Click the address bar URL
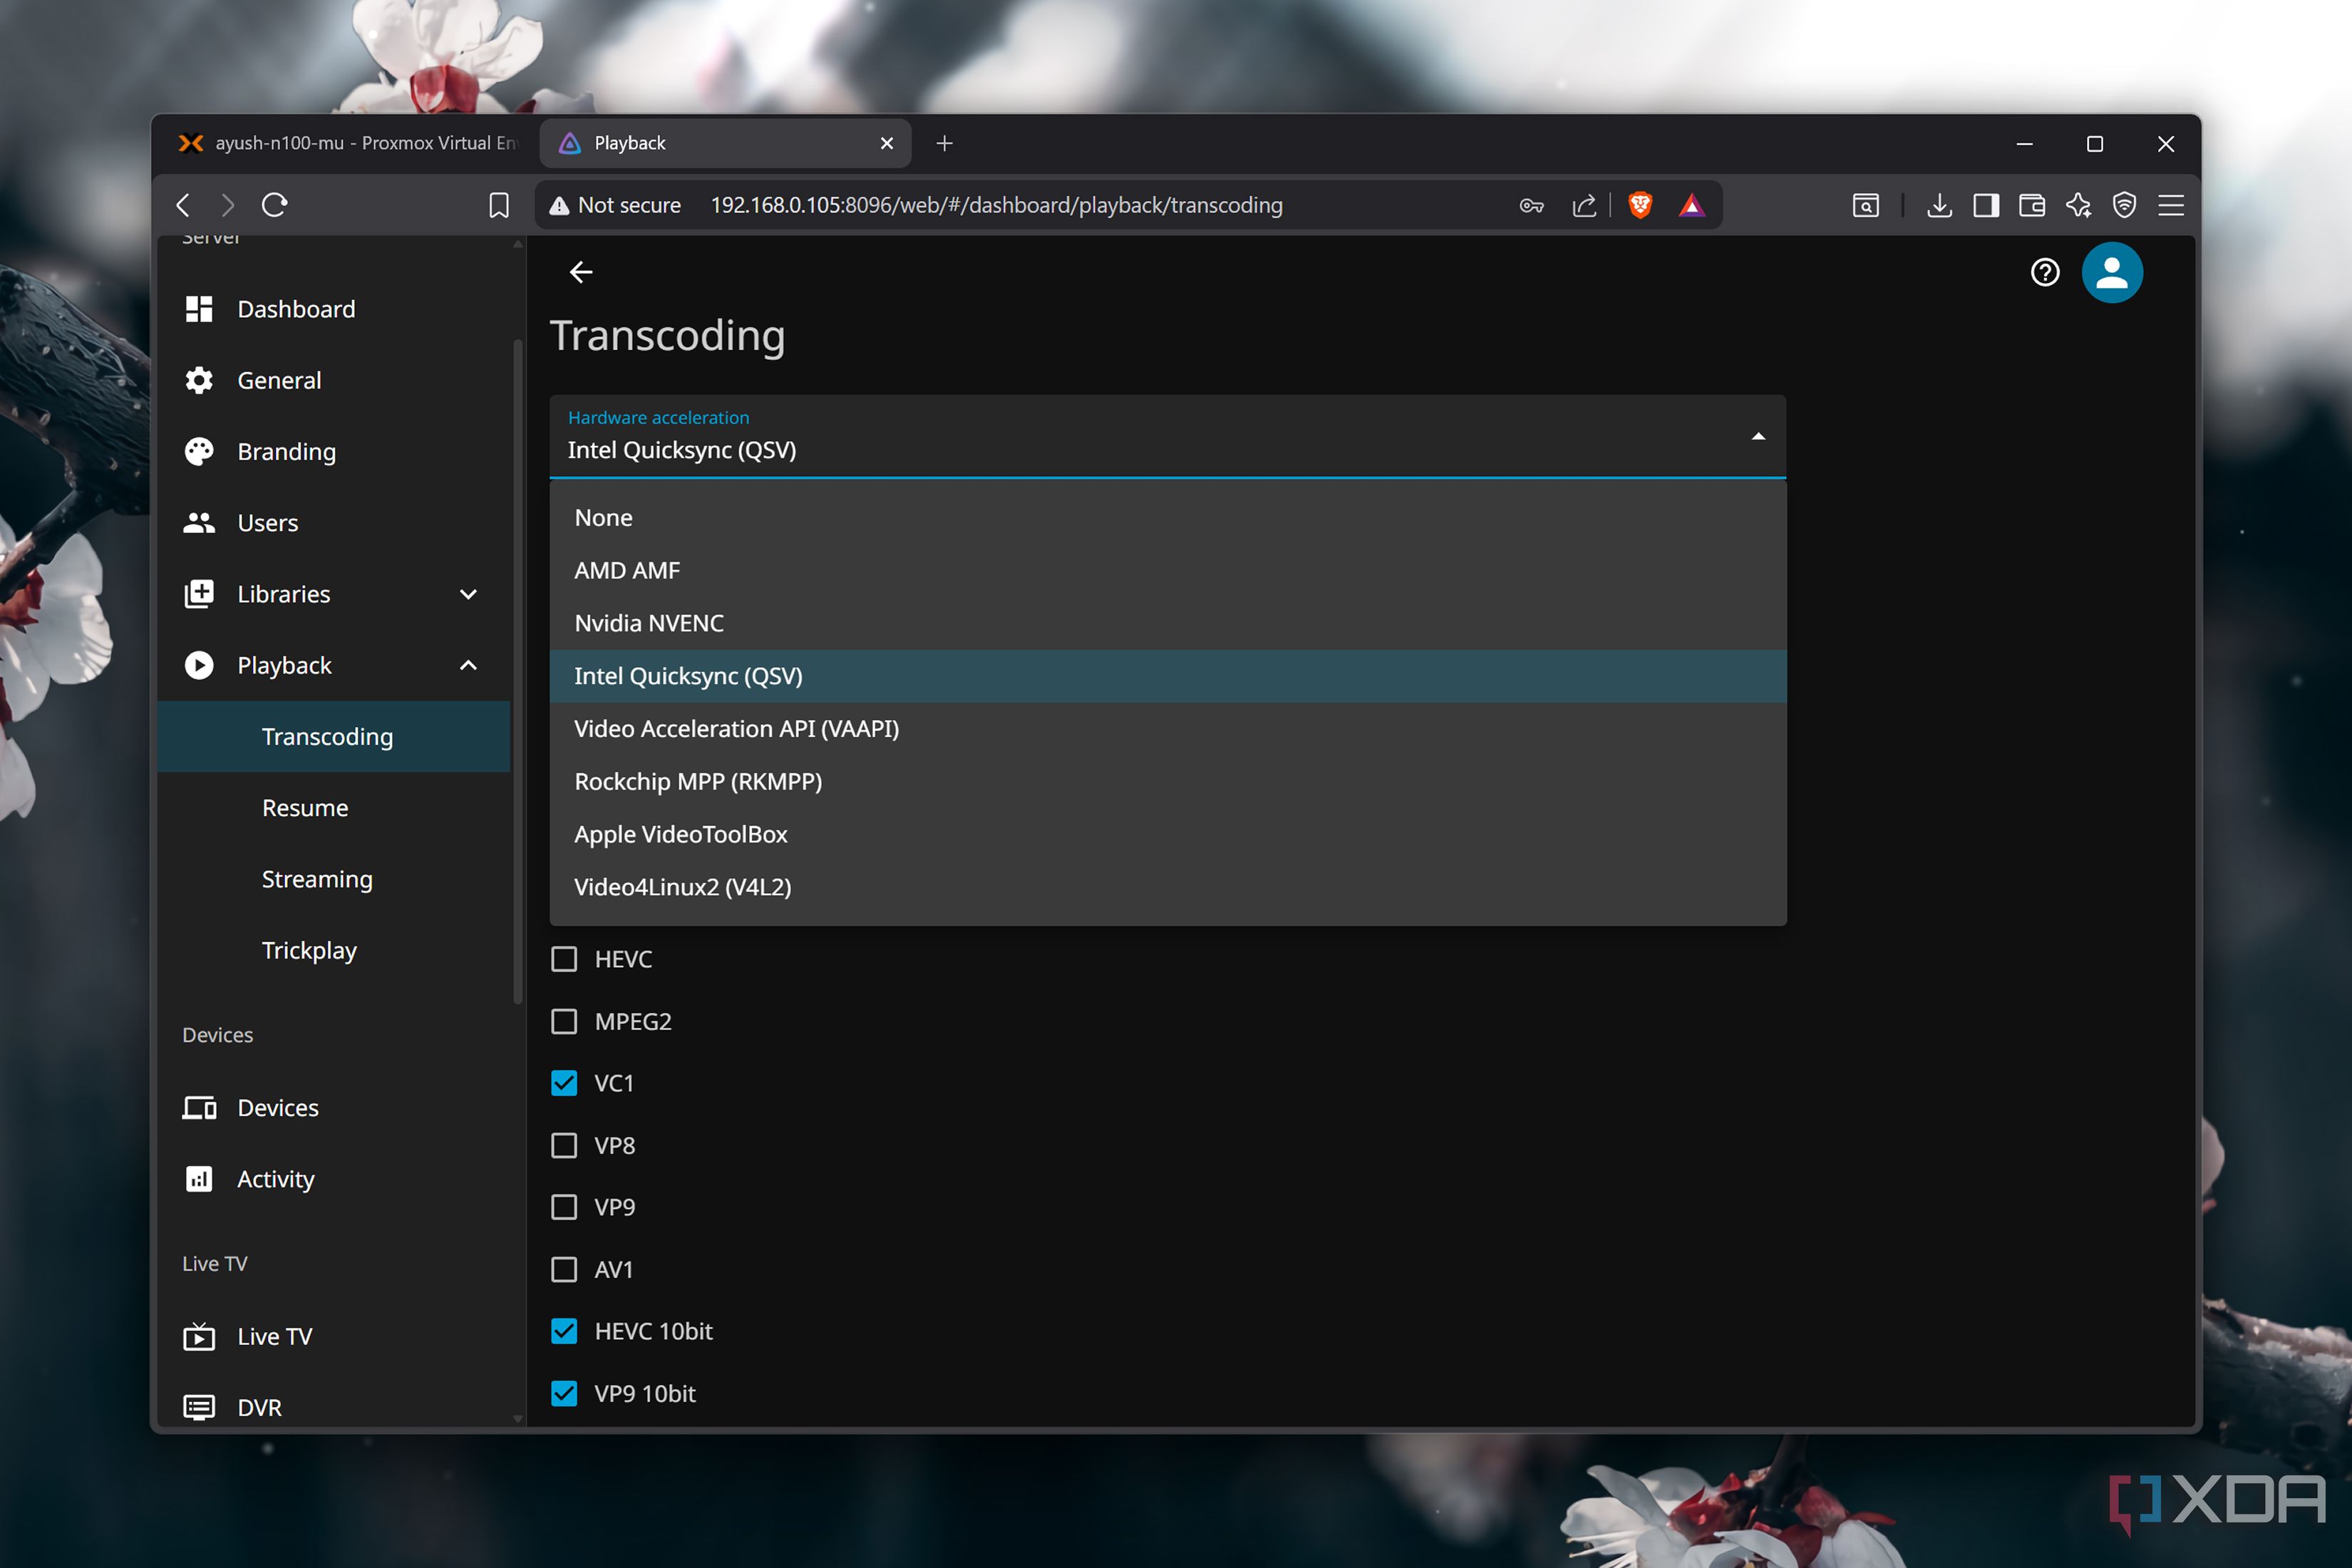 click(x=996, y=205)
